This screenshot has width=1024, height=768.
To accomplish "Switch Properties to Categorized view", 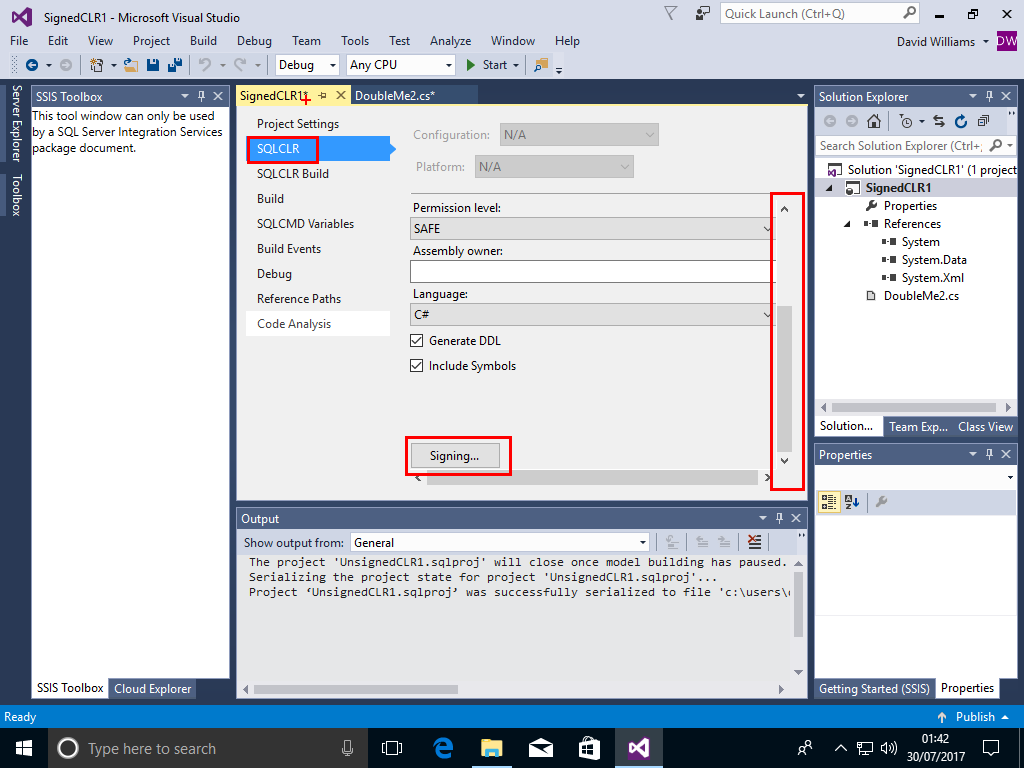I will [x=829, y=502].
